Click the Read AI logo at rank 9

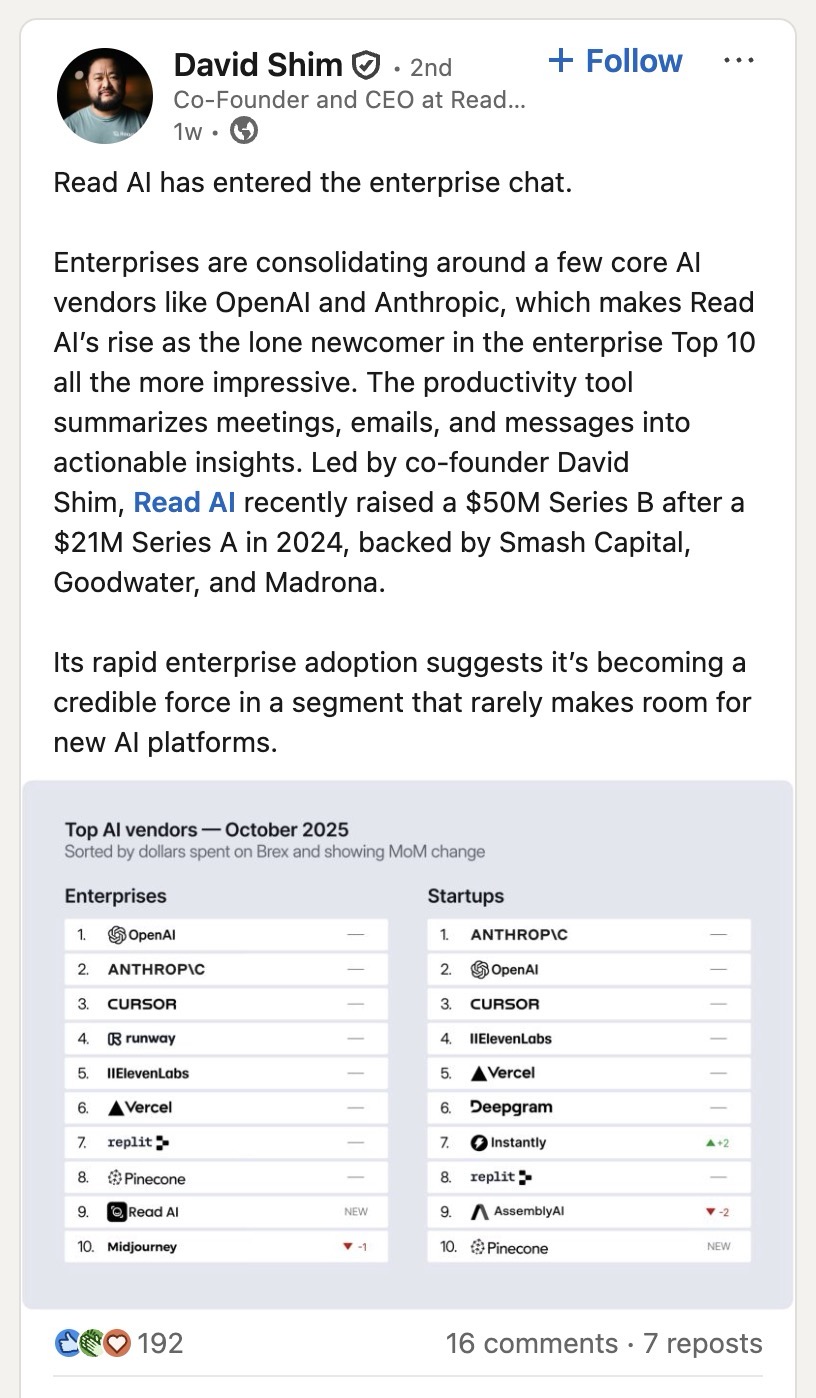click(x=116, y=1211)
